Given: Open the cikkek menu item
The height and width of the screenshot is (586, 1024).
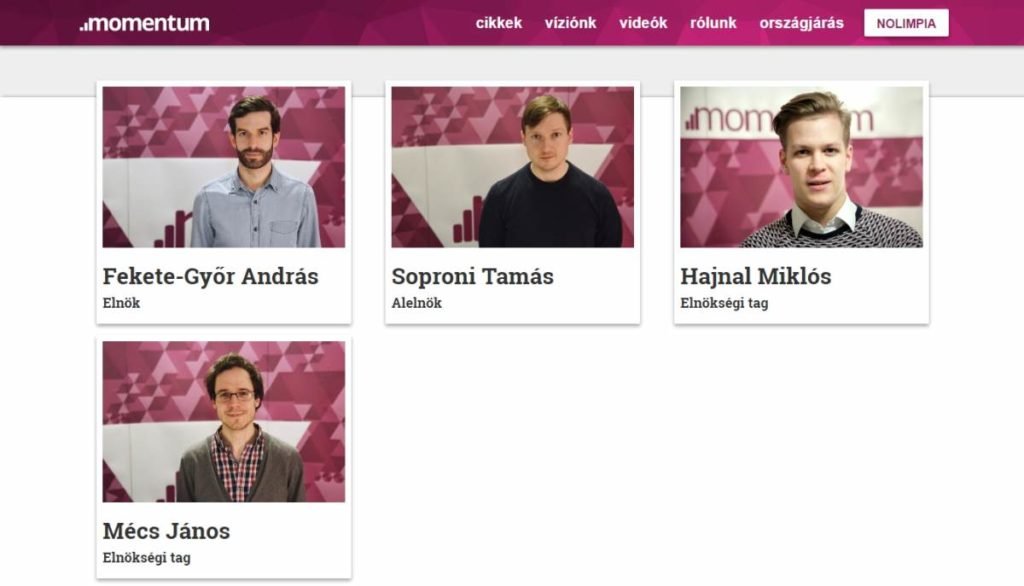Looking at the screenshot, I should pos(499,23).
